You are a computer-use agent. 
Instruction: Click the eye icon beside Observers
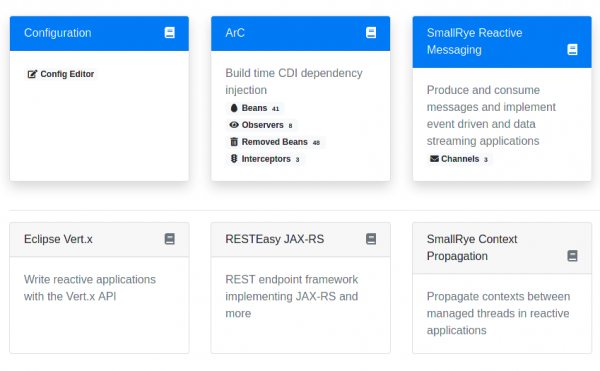coord(234,125)
